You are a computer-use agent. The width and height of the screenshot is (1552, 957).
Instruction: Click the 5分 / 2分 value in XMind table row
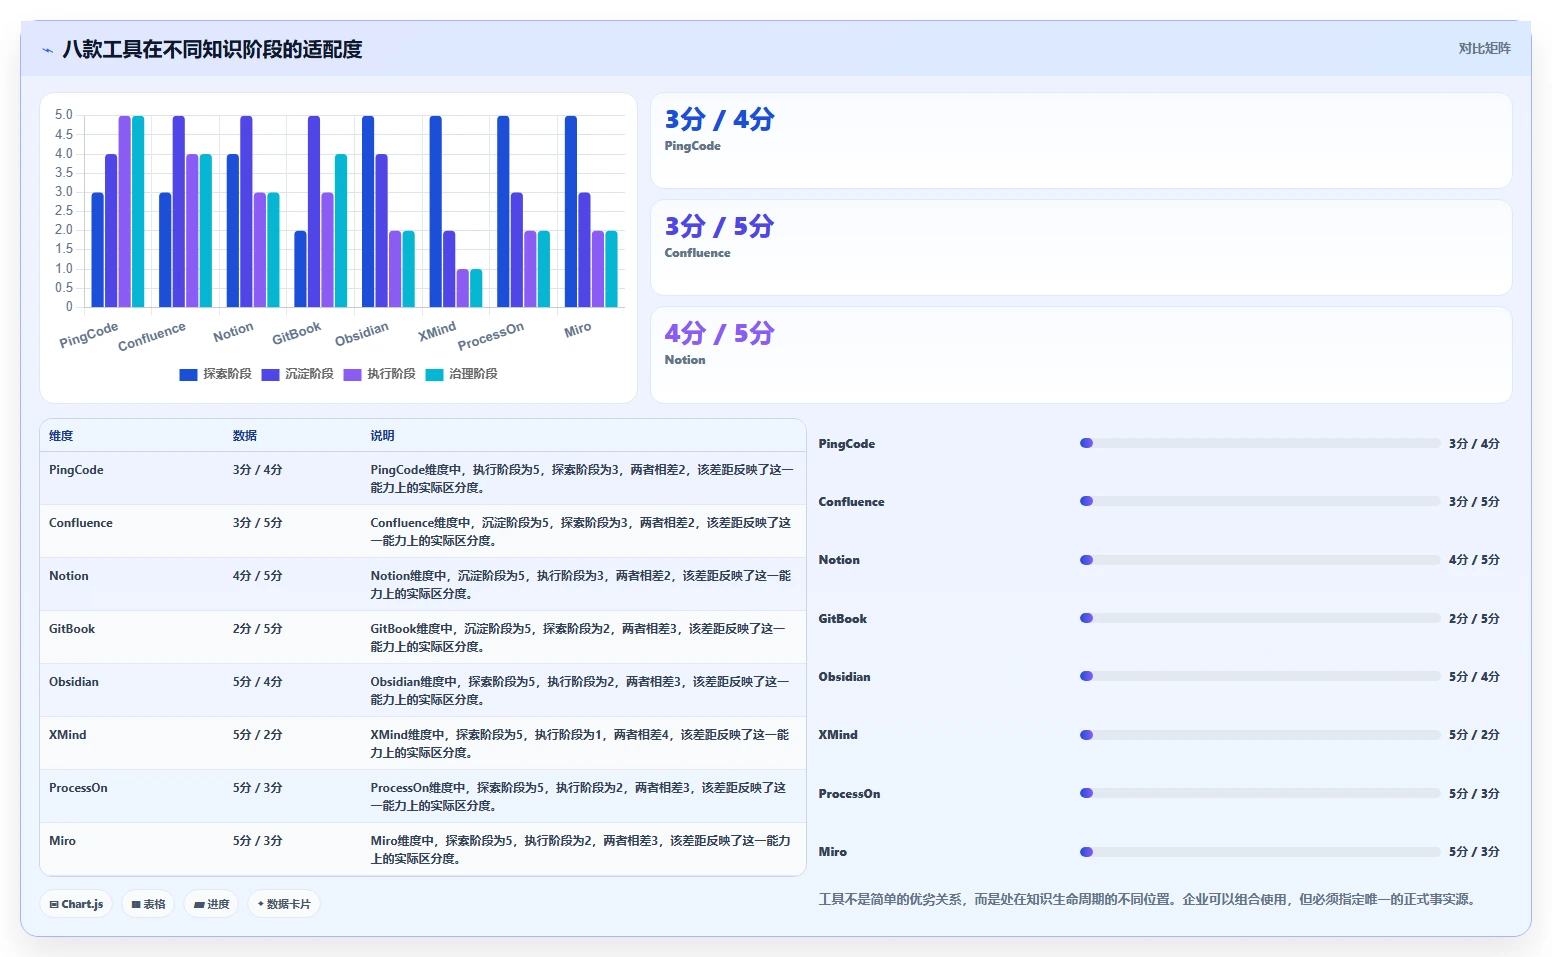pos(258,735)
